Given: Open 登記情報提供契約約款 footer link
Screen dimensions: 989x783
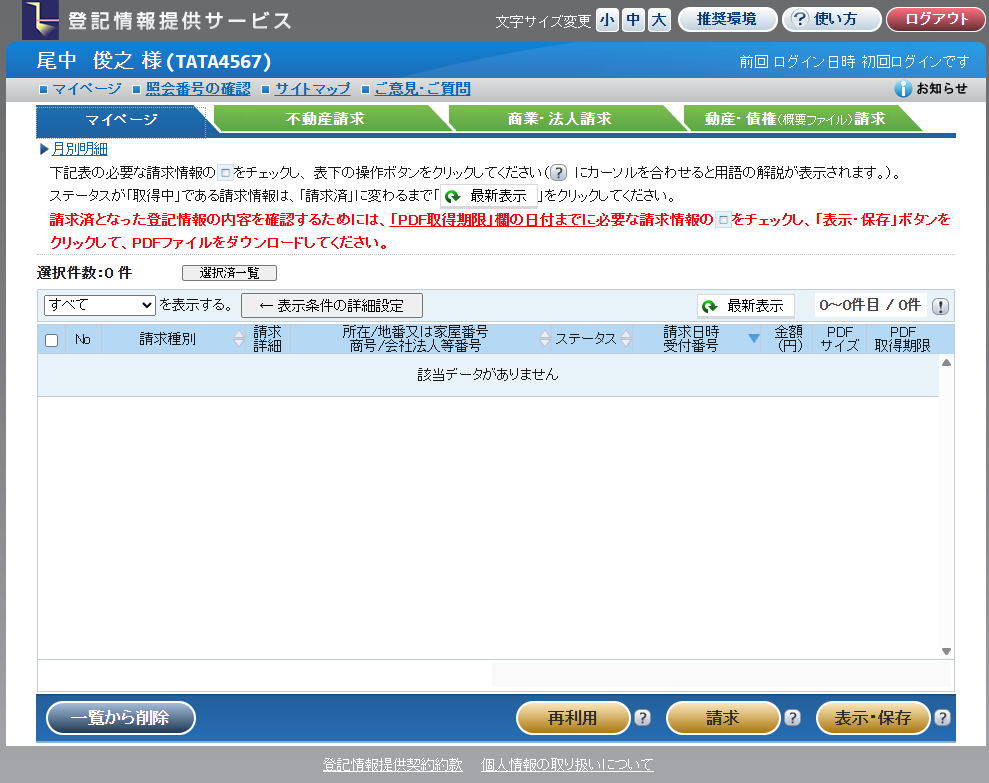Looking at the screenshot, I should [393, 765].
